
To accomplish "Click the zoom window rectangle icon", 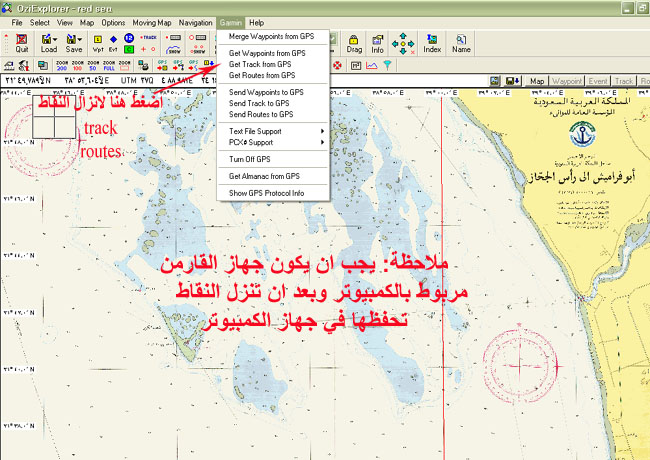I will click(124, 65).
